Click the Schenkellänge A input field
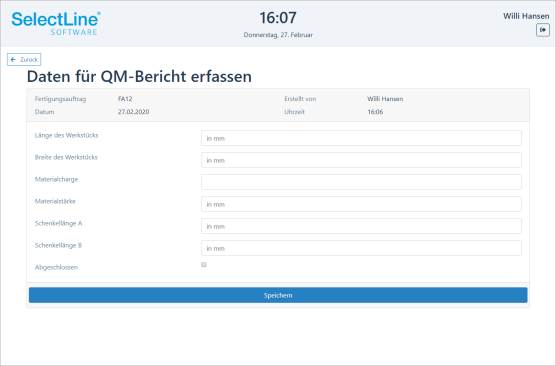Viewport: 556px width, 366px height. point(361,226)
